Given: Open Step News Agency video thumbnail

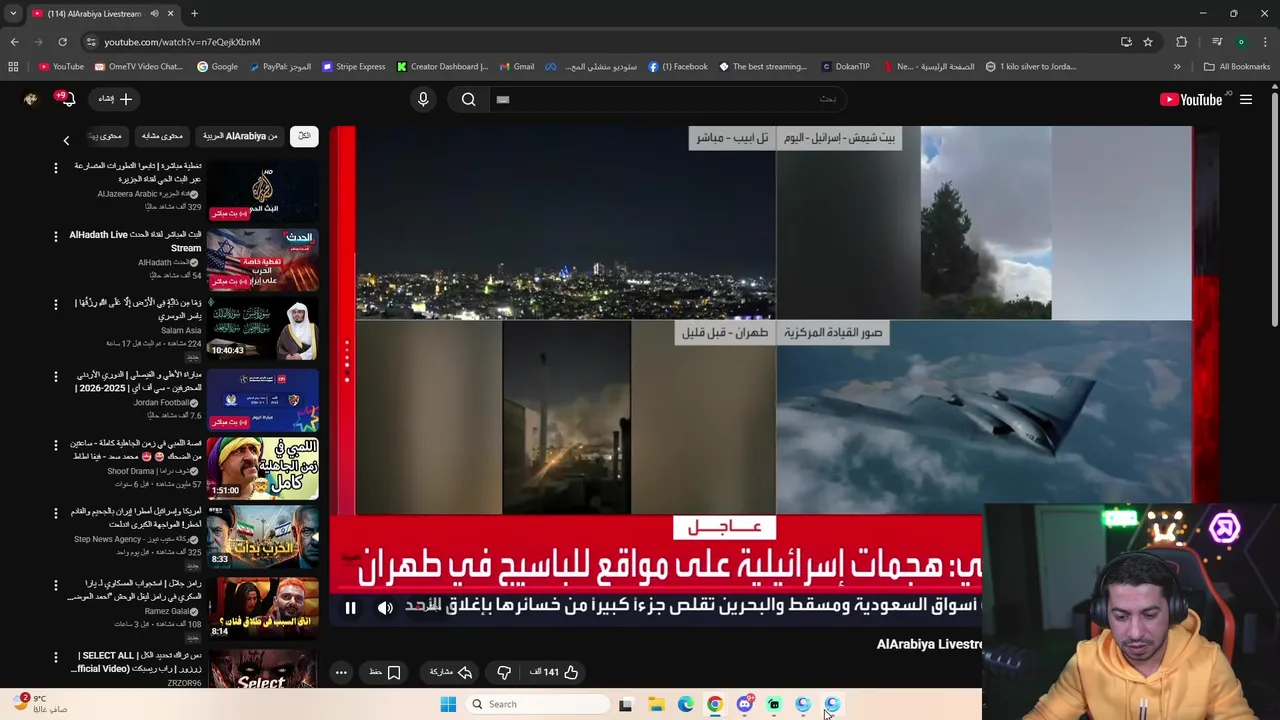Looking at the screenshot, I should click(263, 537).
